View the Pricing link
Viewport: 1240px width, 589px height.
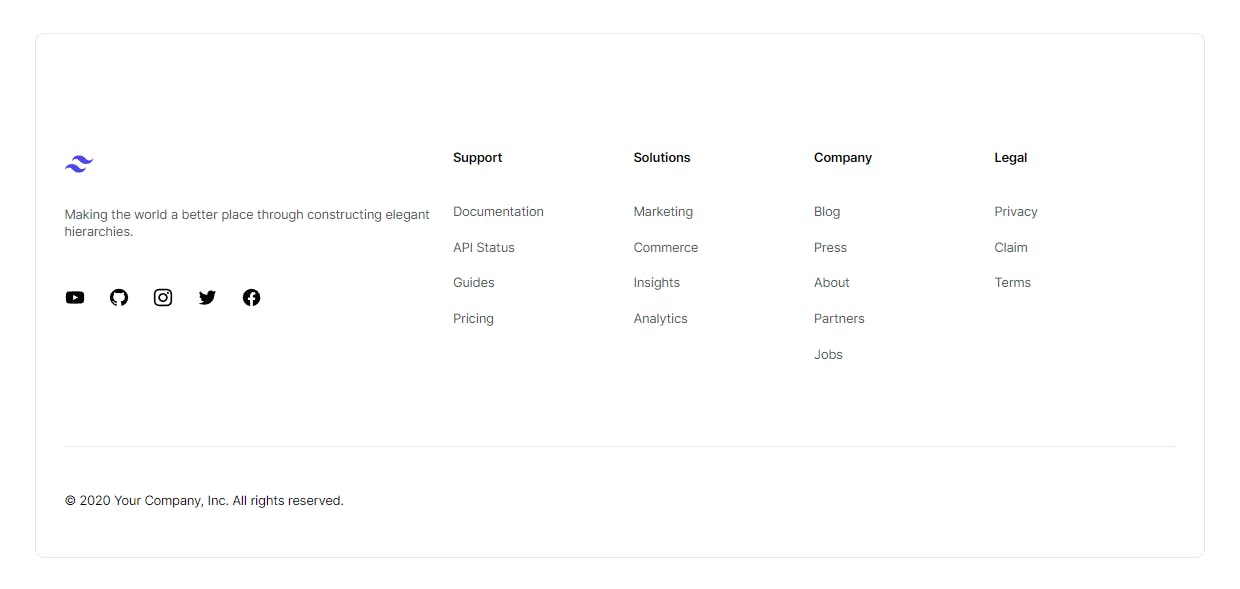(473, 318)
